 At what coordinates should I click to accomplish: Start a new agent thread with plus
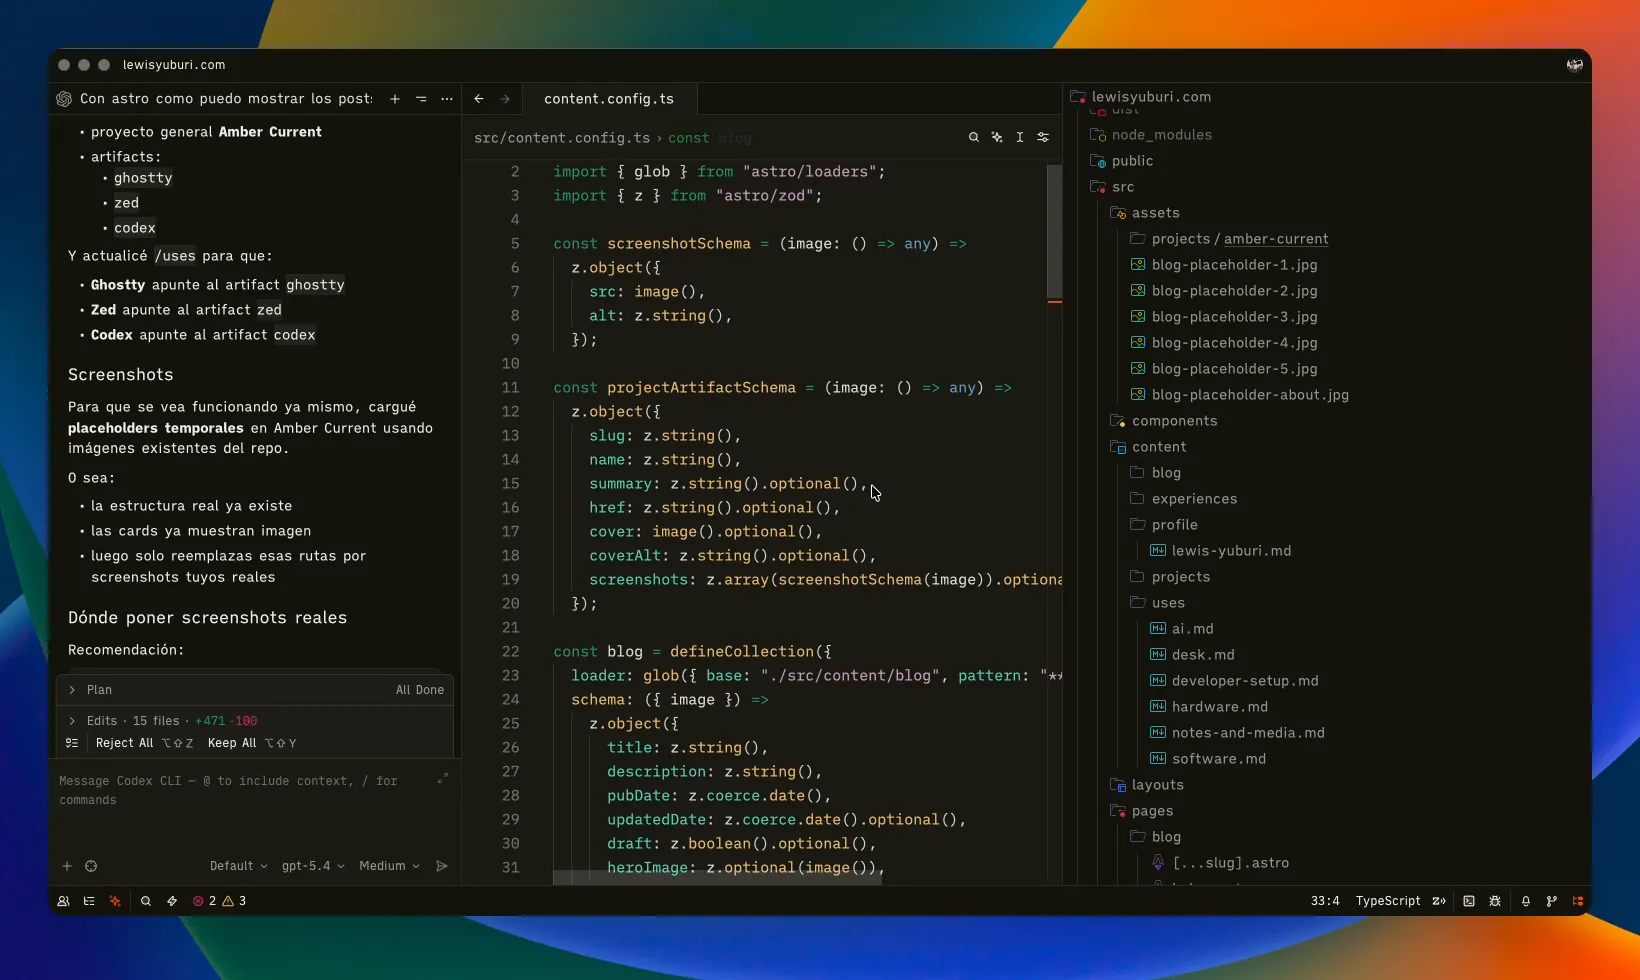pyautogui.click(x=395, y=99)
